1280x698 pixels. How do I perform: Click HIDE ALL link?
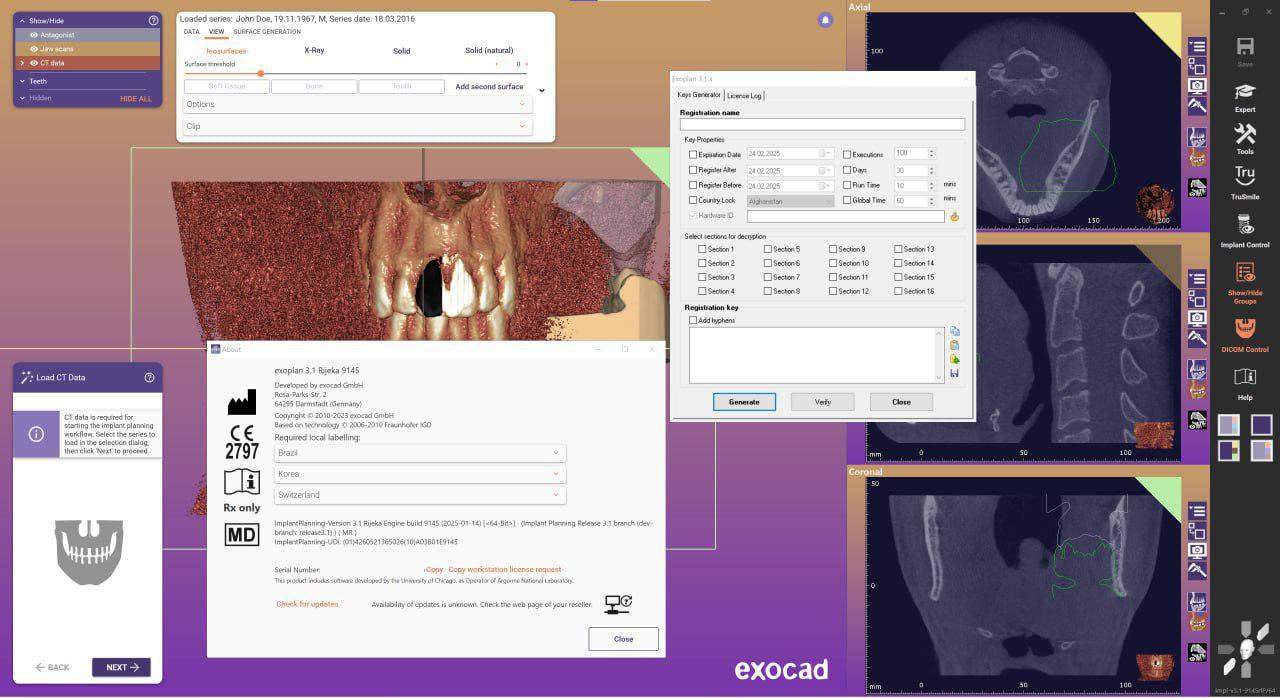coord(136,99)
